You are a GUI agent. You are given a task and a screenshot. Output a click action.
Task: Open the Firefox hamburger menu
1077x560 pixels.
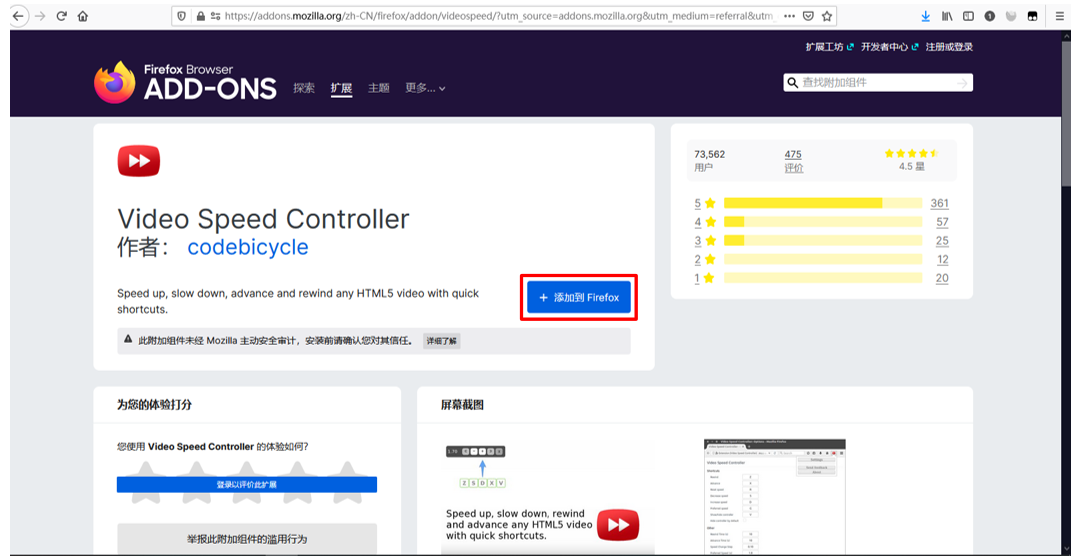pyautogui.click(x=1060, y=16)
